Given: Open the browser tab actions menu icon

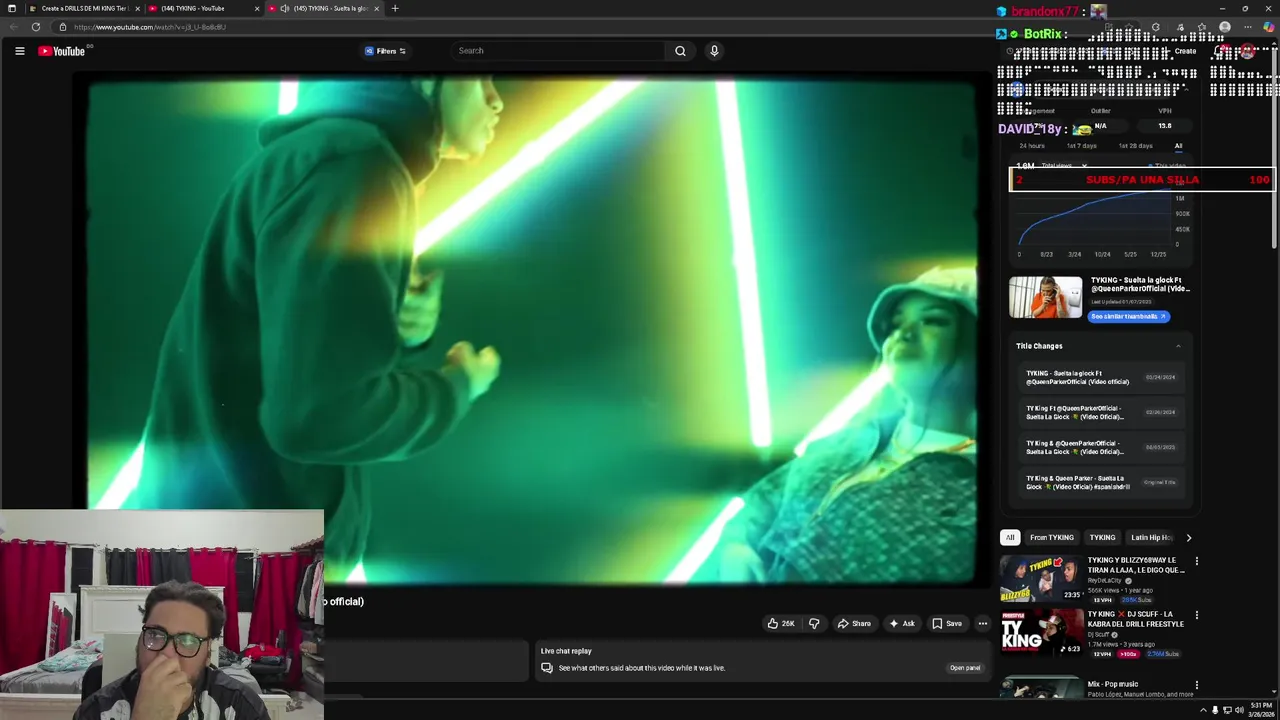Looking at the screenshot, I should [x=12, y=8].
